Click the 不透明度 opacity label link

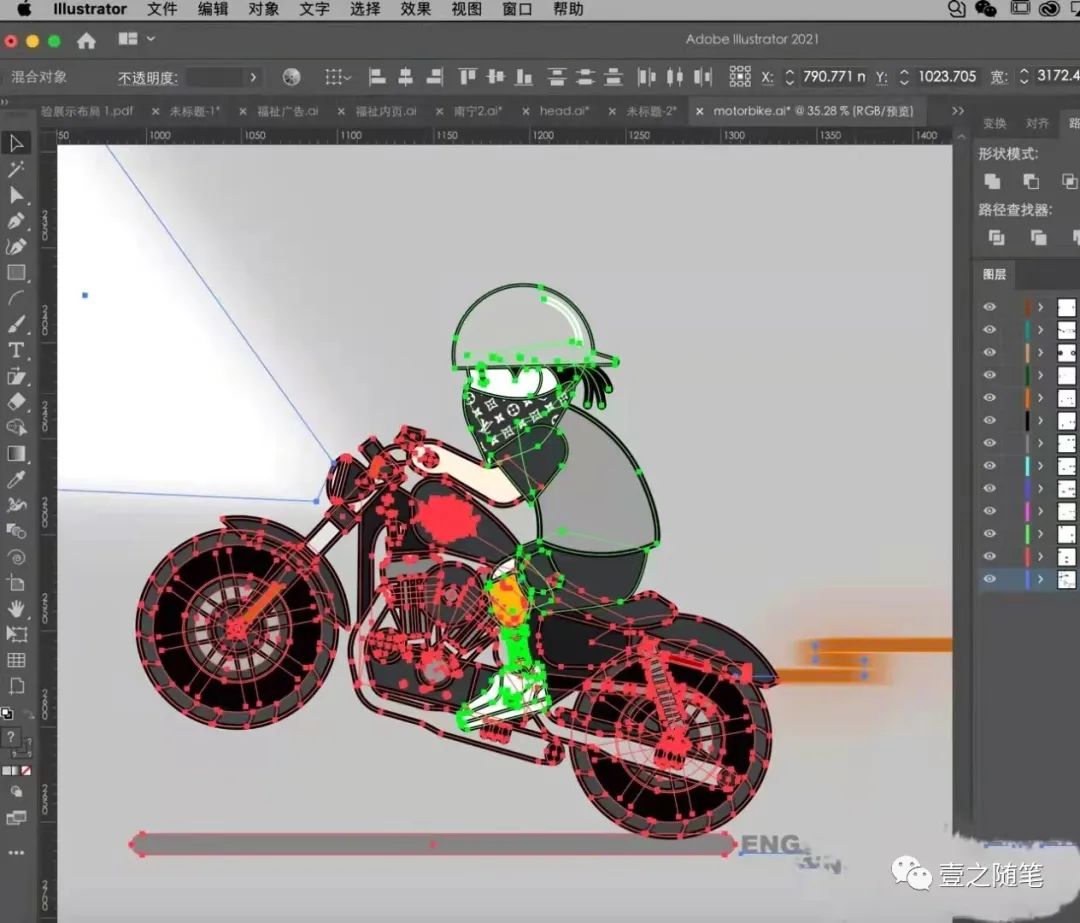[147, 77]
